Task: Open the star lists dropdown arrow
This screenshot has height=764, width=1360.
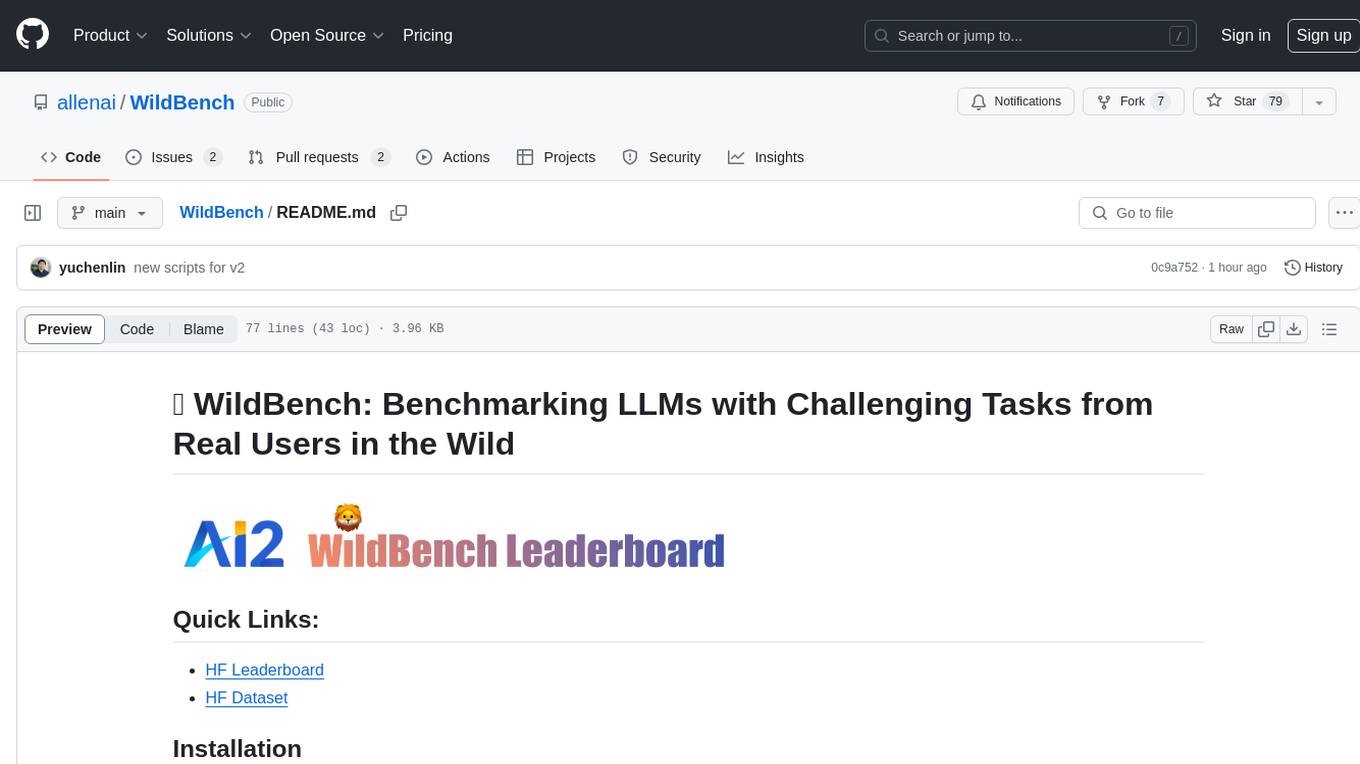Action: (x=1319, y=102)
